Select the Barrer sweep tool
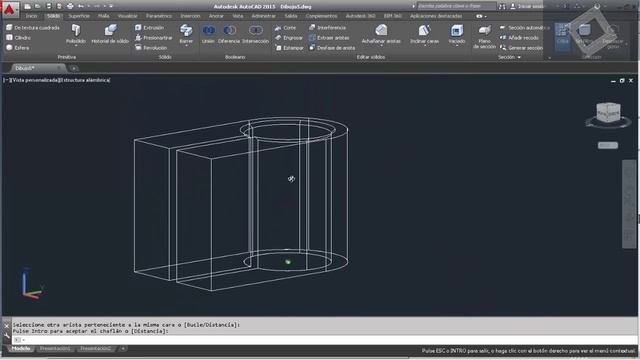640x360 pixels. click(x=186, y=33)
